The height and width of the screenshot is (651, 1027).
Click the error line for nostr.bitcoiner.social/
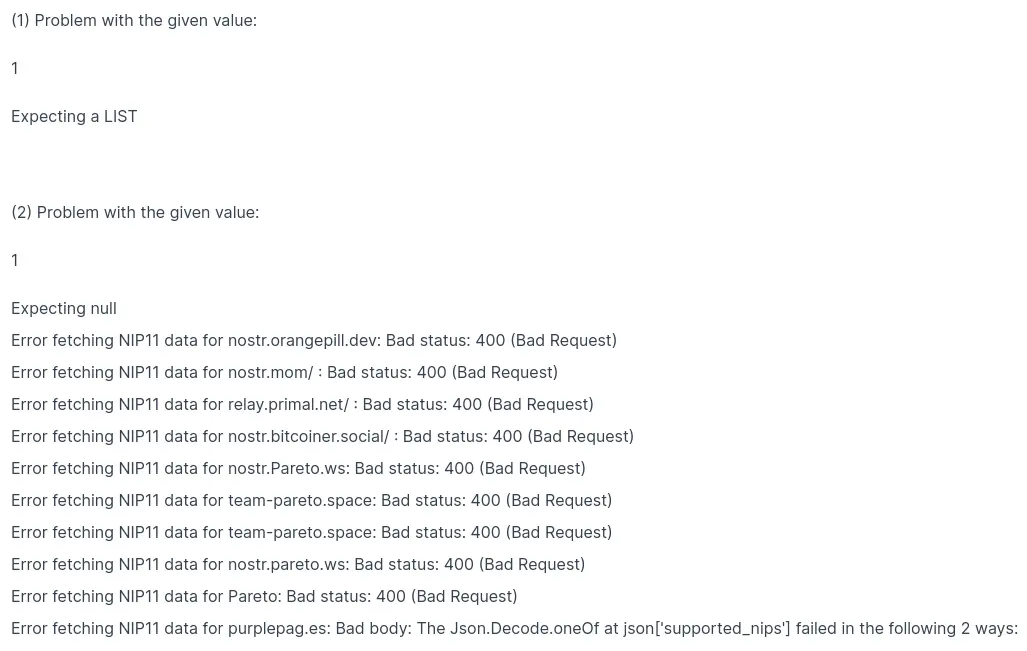point(322,437)
